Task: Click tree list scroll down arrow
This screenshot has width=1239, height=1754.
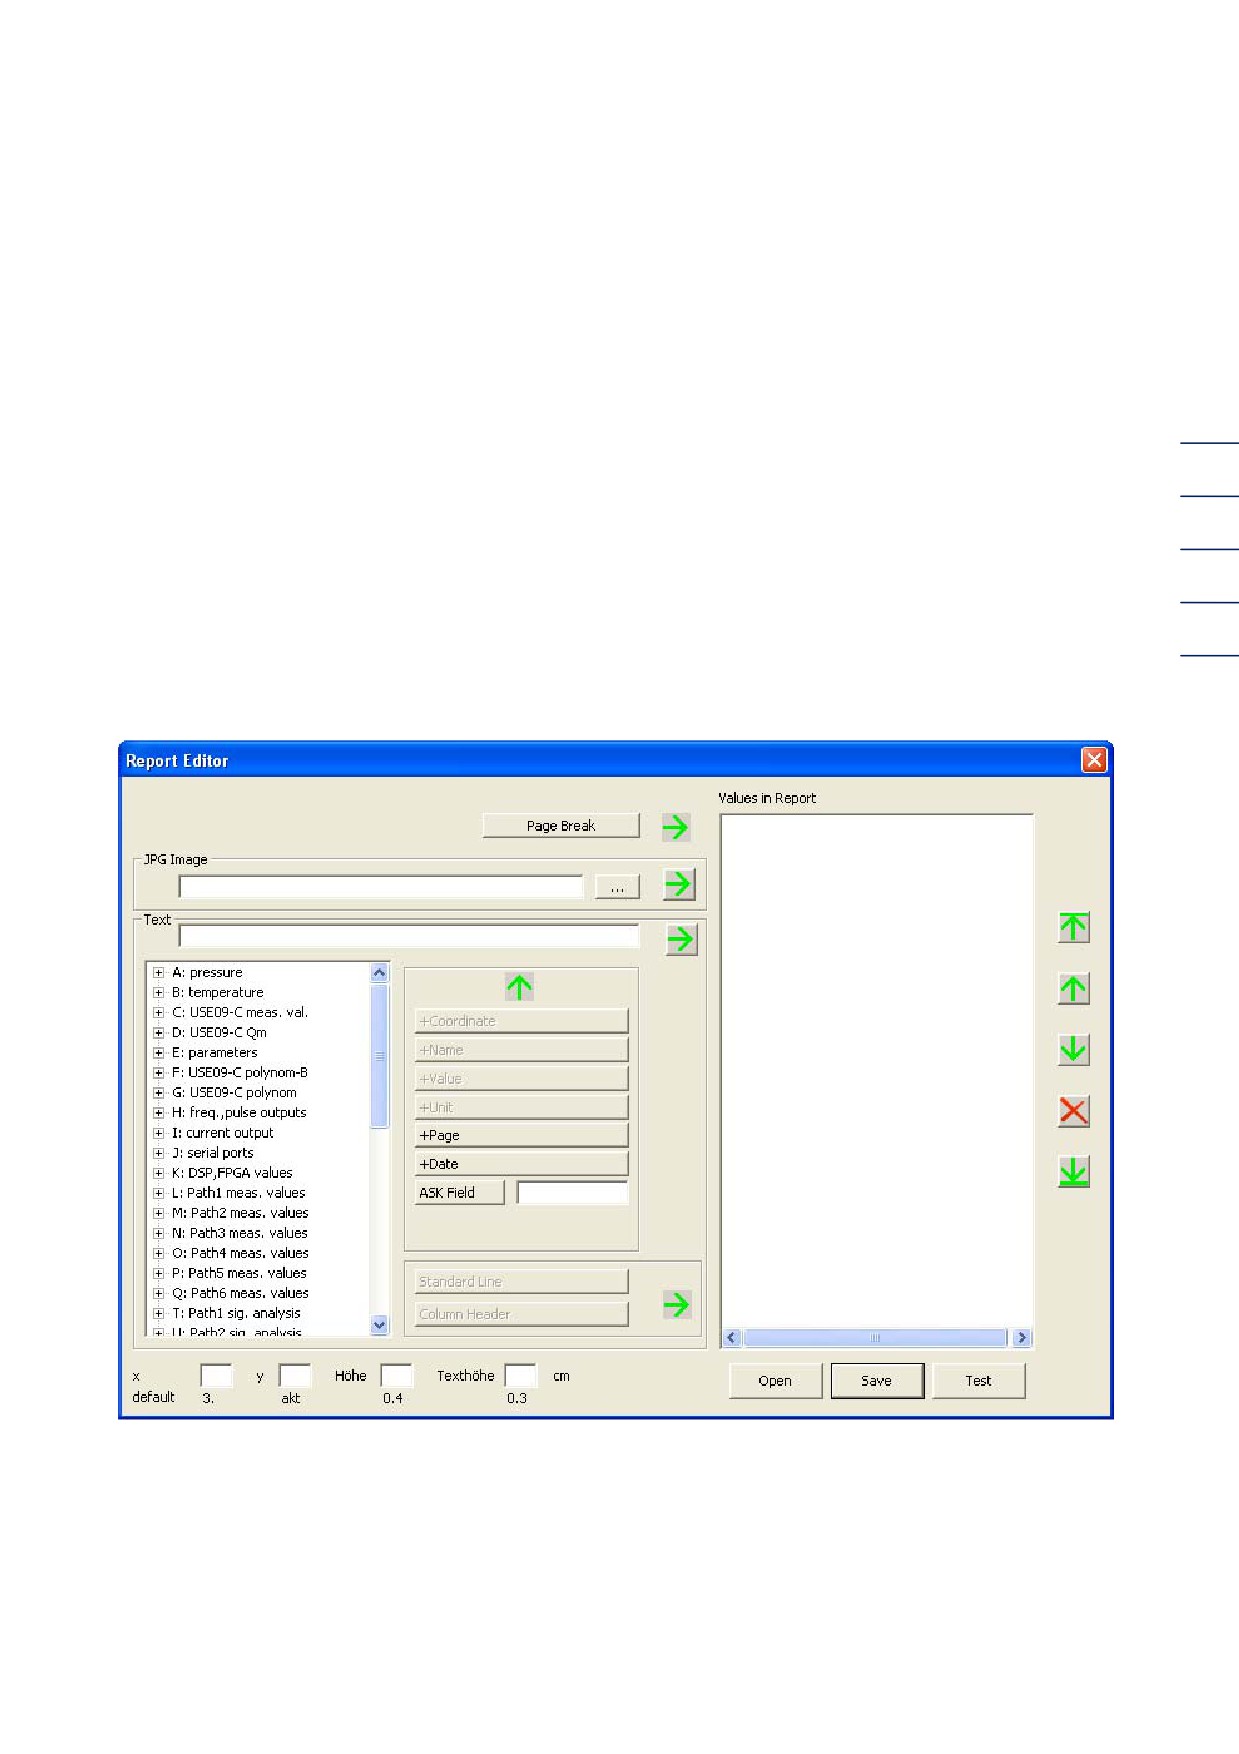Action: pyautogui.click(x=379, y=1325)
